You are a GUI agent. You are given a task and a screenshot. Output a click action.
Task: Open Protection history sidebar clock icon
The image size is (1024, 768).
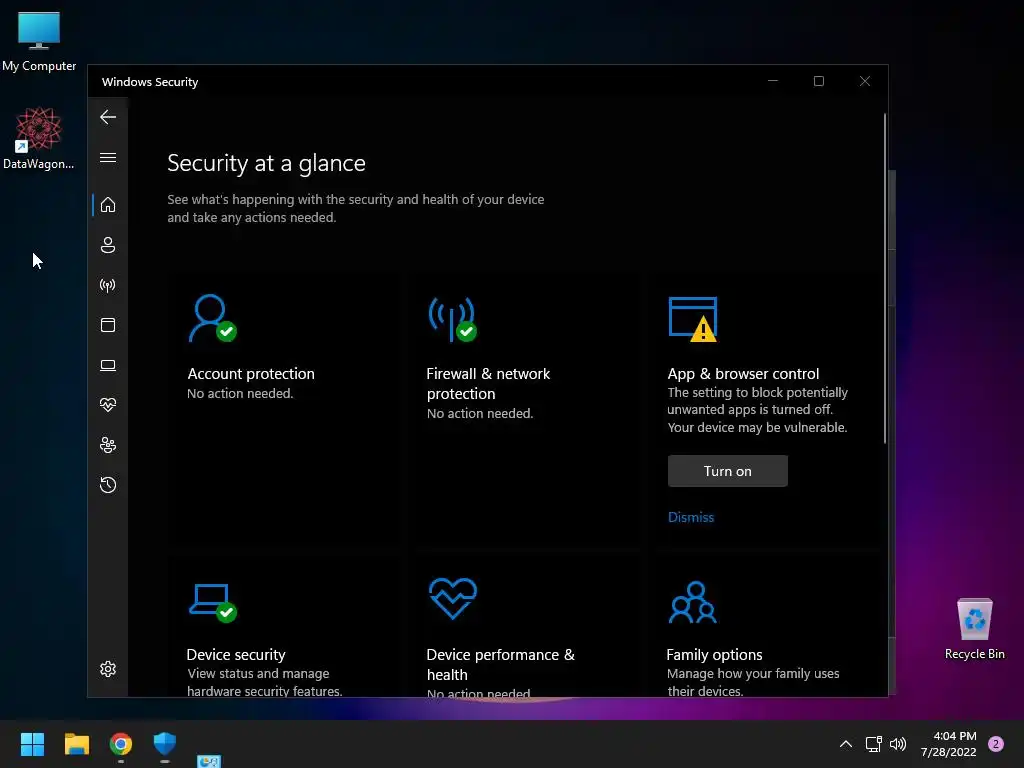coord(108,485)
